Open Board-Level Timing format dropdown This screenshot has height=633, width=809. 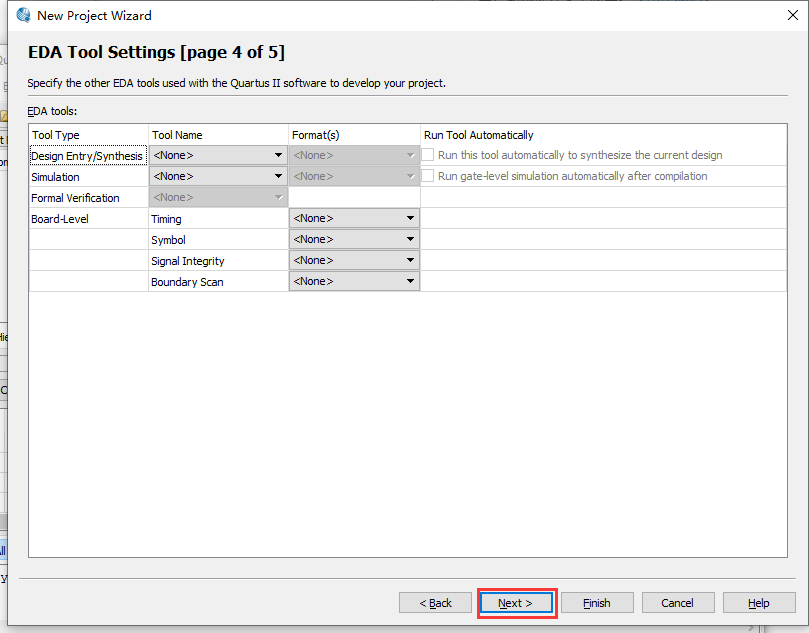354,218
